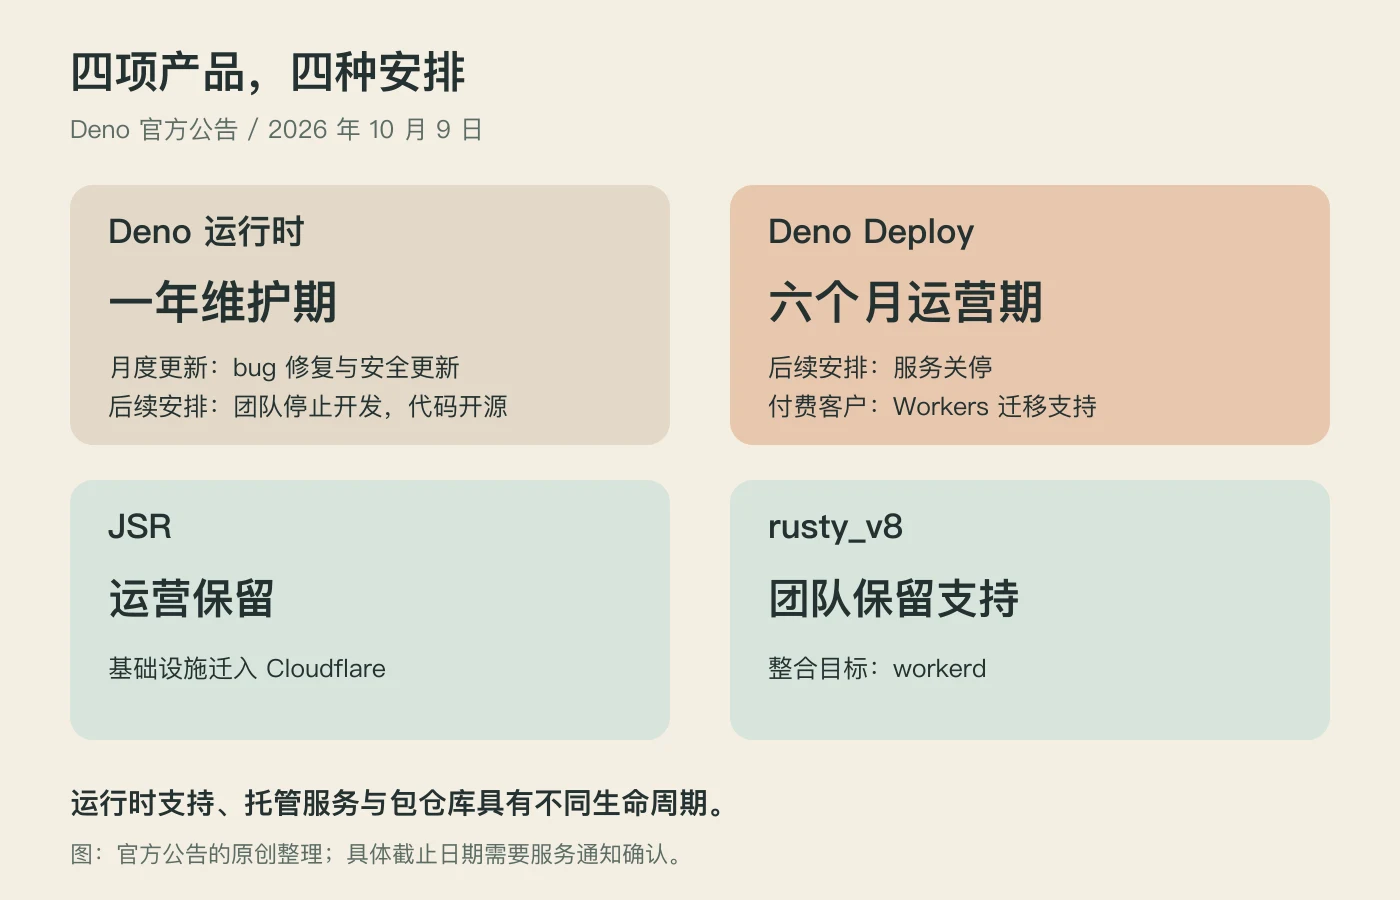Screen dimensions: 1400x900
Task: Click the Deno 运行时 card title
Action: tap(206, 232)
